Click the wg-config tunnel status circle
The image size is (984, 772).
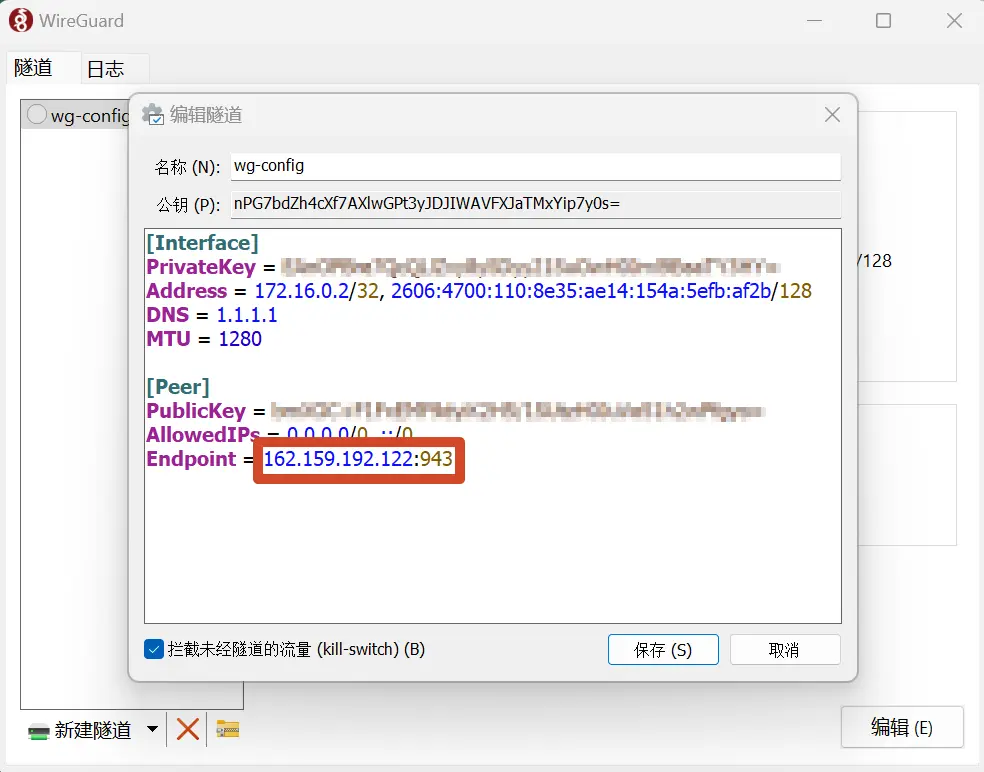36,114
